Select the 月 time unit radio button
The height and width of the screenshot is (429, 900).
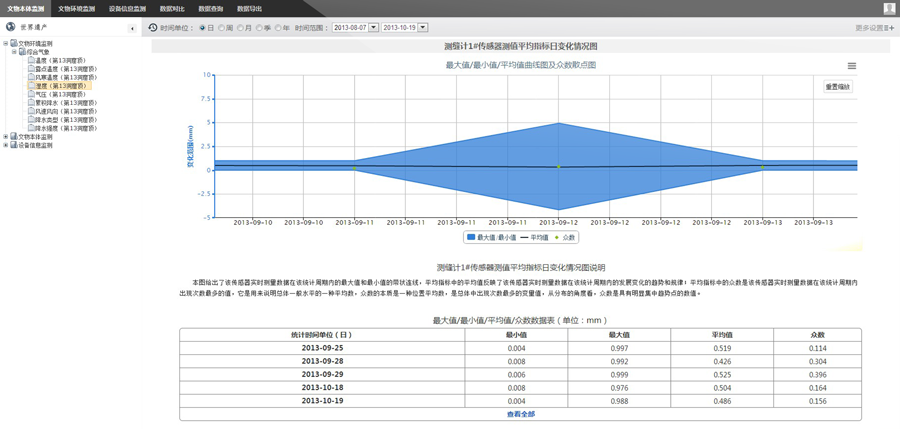tap(241, 28)
